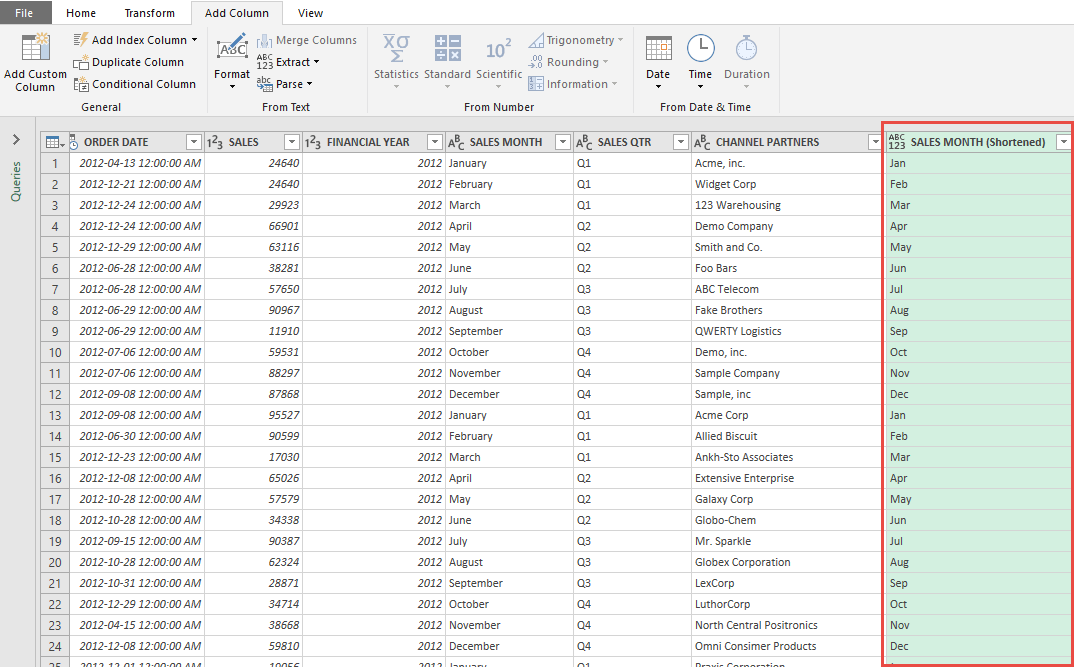The image size is (1074, 667).
Task: Click the Information icon
Action: point(536,84)
